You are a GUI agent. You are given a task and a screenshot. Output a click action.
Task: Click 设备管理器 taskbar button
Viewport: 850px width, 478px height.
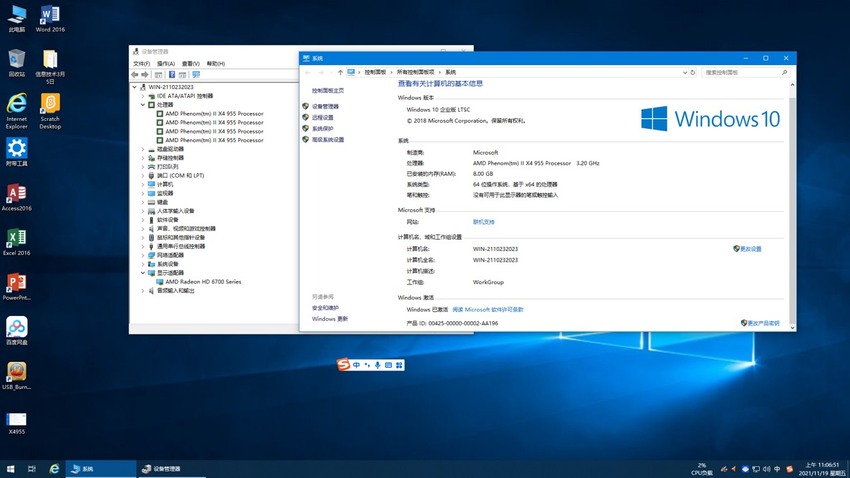(x=171, y=469)
